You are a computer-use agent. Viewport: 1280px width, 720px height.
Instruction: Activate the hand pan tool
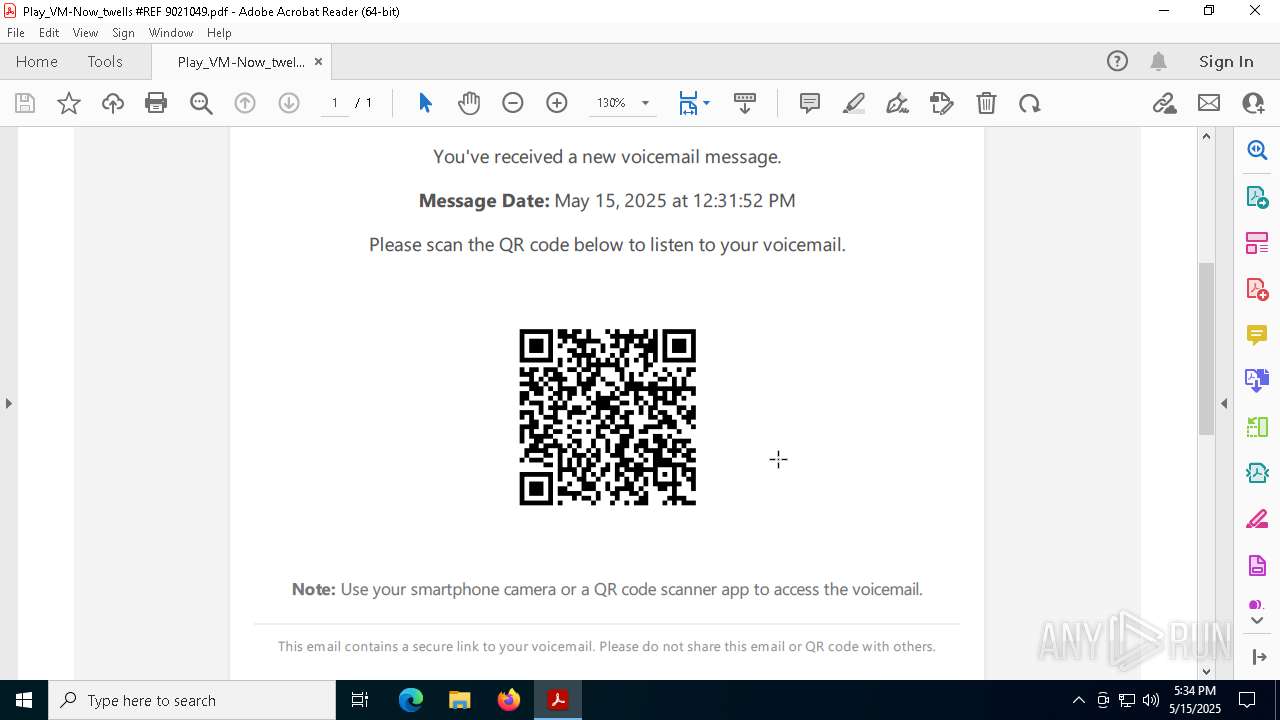[x=469, y=103]
